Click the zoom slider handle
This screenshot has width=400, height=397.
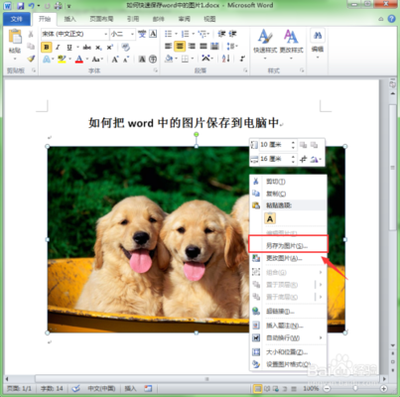(356, 389)
